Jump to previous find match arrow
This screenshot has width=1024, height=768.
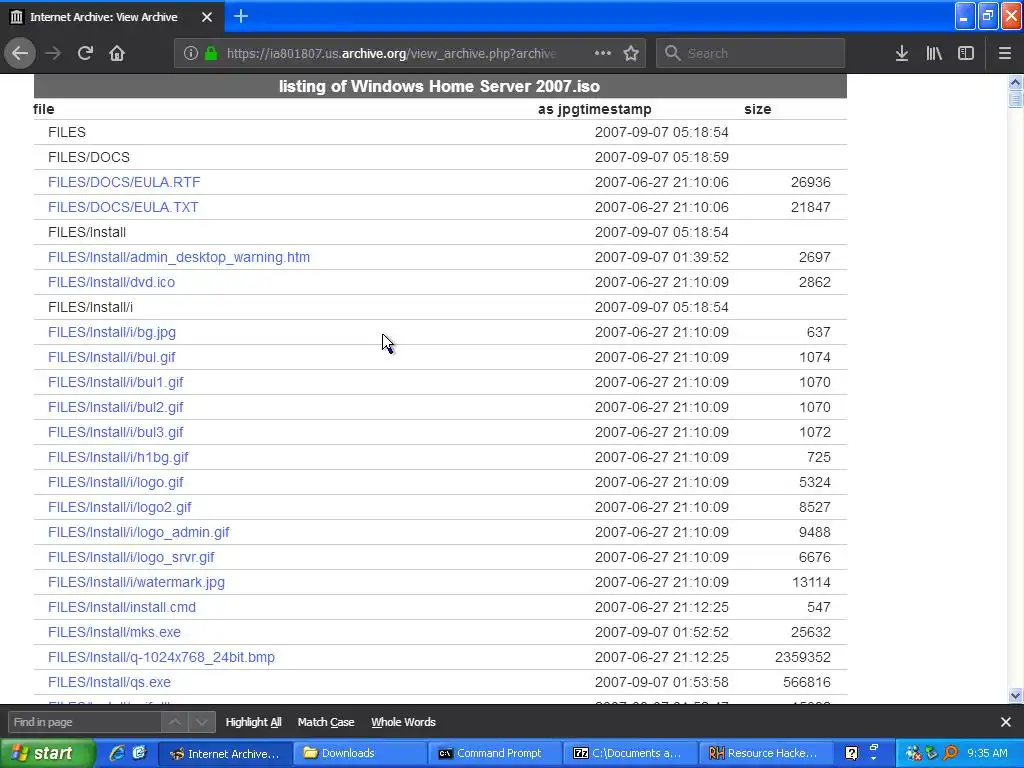click(175, 722)
